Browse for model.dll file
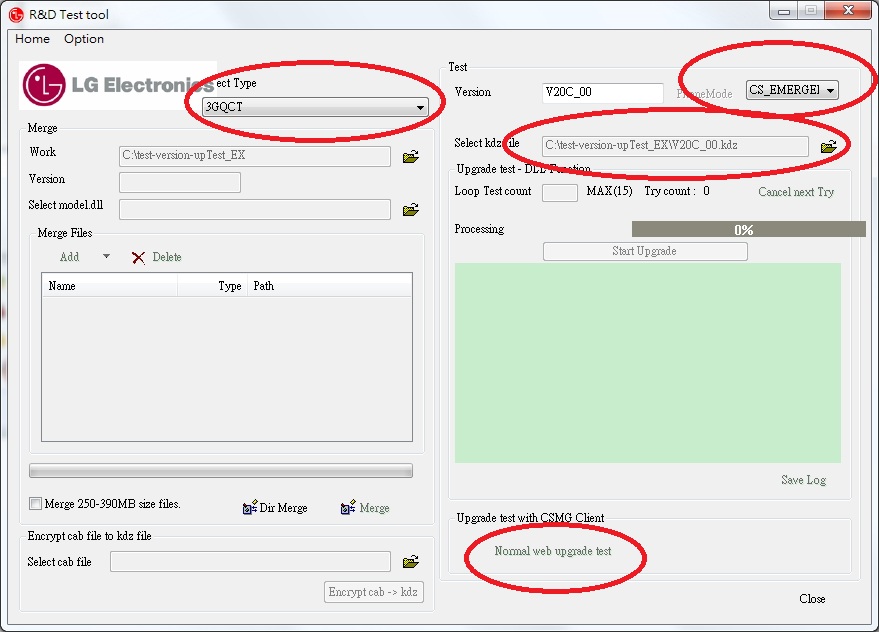Image resolution: width=879 pixels, height=632 pixels. point(410,210)
